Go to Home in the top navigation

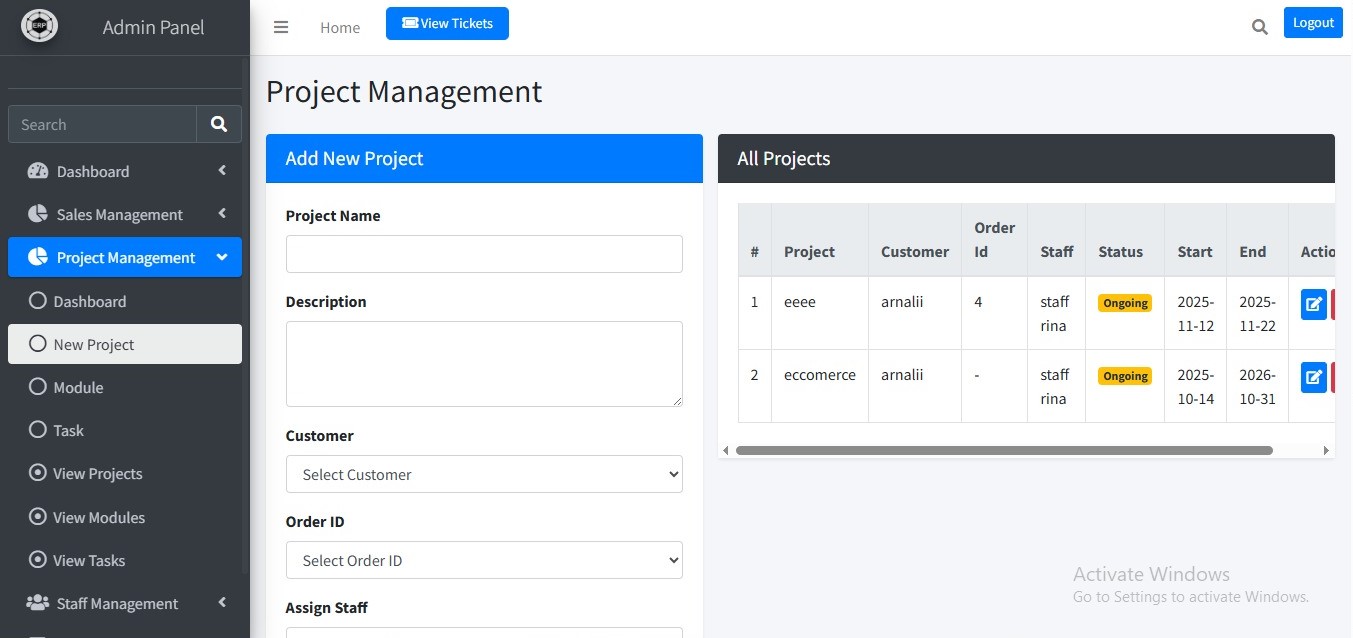tap(340, 27)
